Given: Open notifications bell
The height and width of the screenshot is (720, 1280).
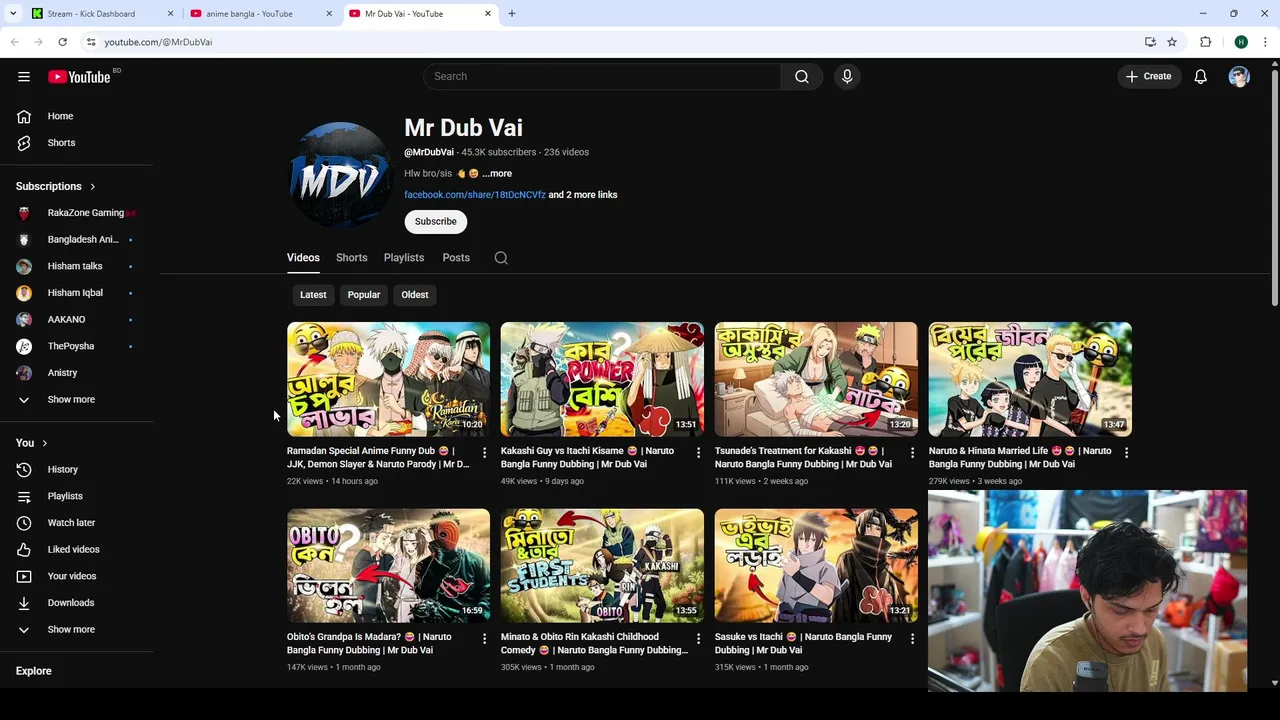Looking at the screenshot, I should click(1200, 76).
